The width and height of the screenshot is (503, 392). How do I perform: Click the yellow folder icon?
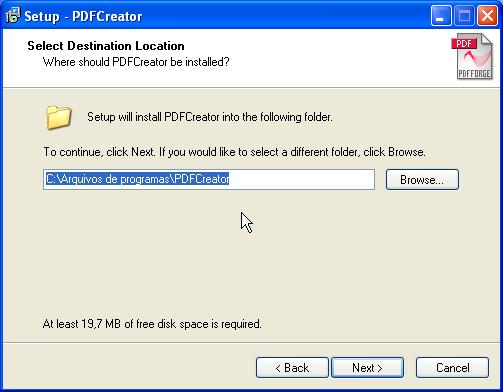(59, 117)
